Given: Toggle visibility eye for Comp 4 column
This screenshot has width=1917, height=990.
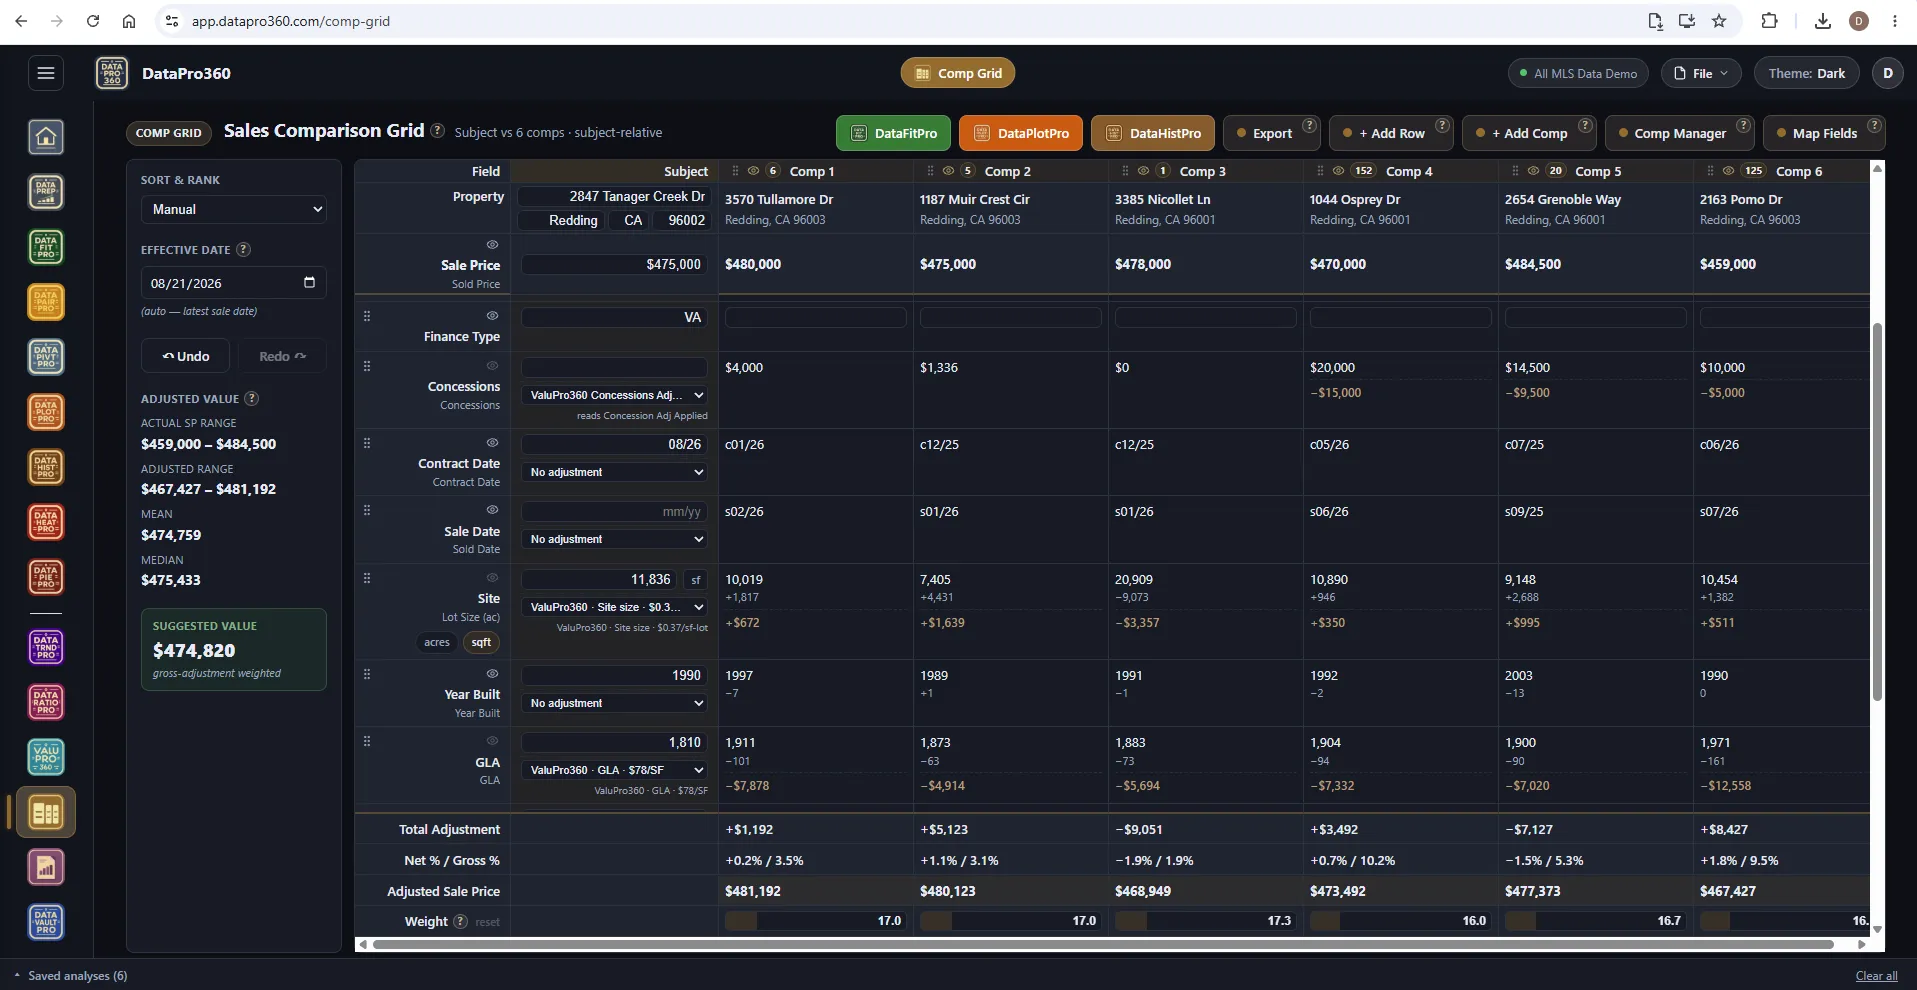Looking at the screenshot, I should pos(1338,171).
